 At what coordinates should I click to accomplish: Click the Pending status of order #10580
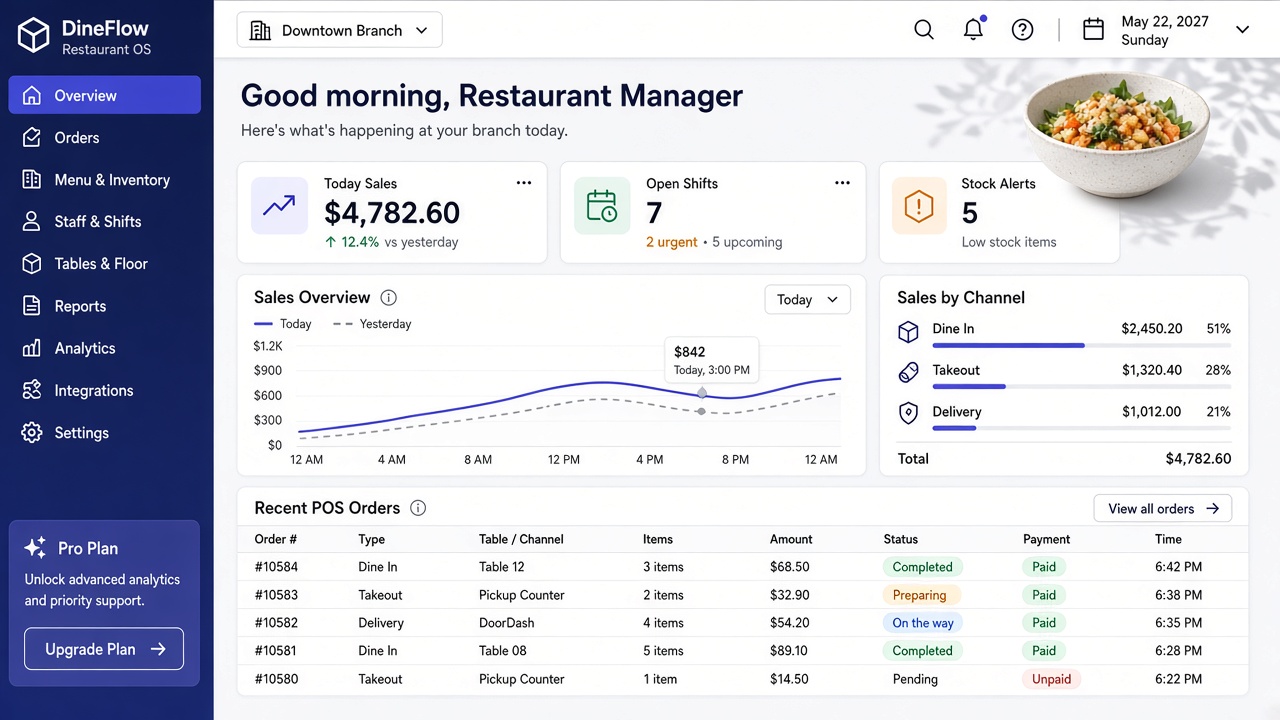pos(915,679)
